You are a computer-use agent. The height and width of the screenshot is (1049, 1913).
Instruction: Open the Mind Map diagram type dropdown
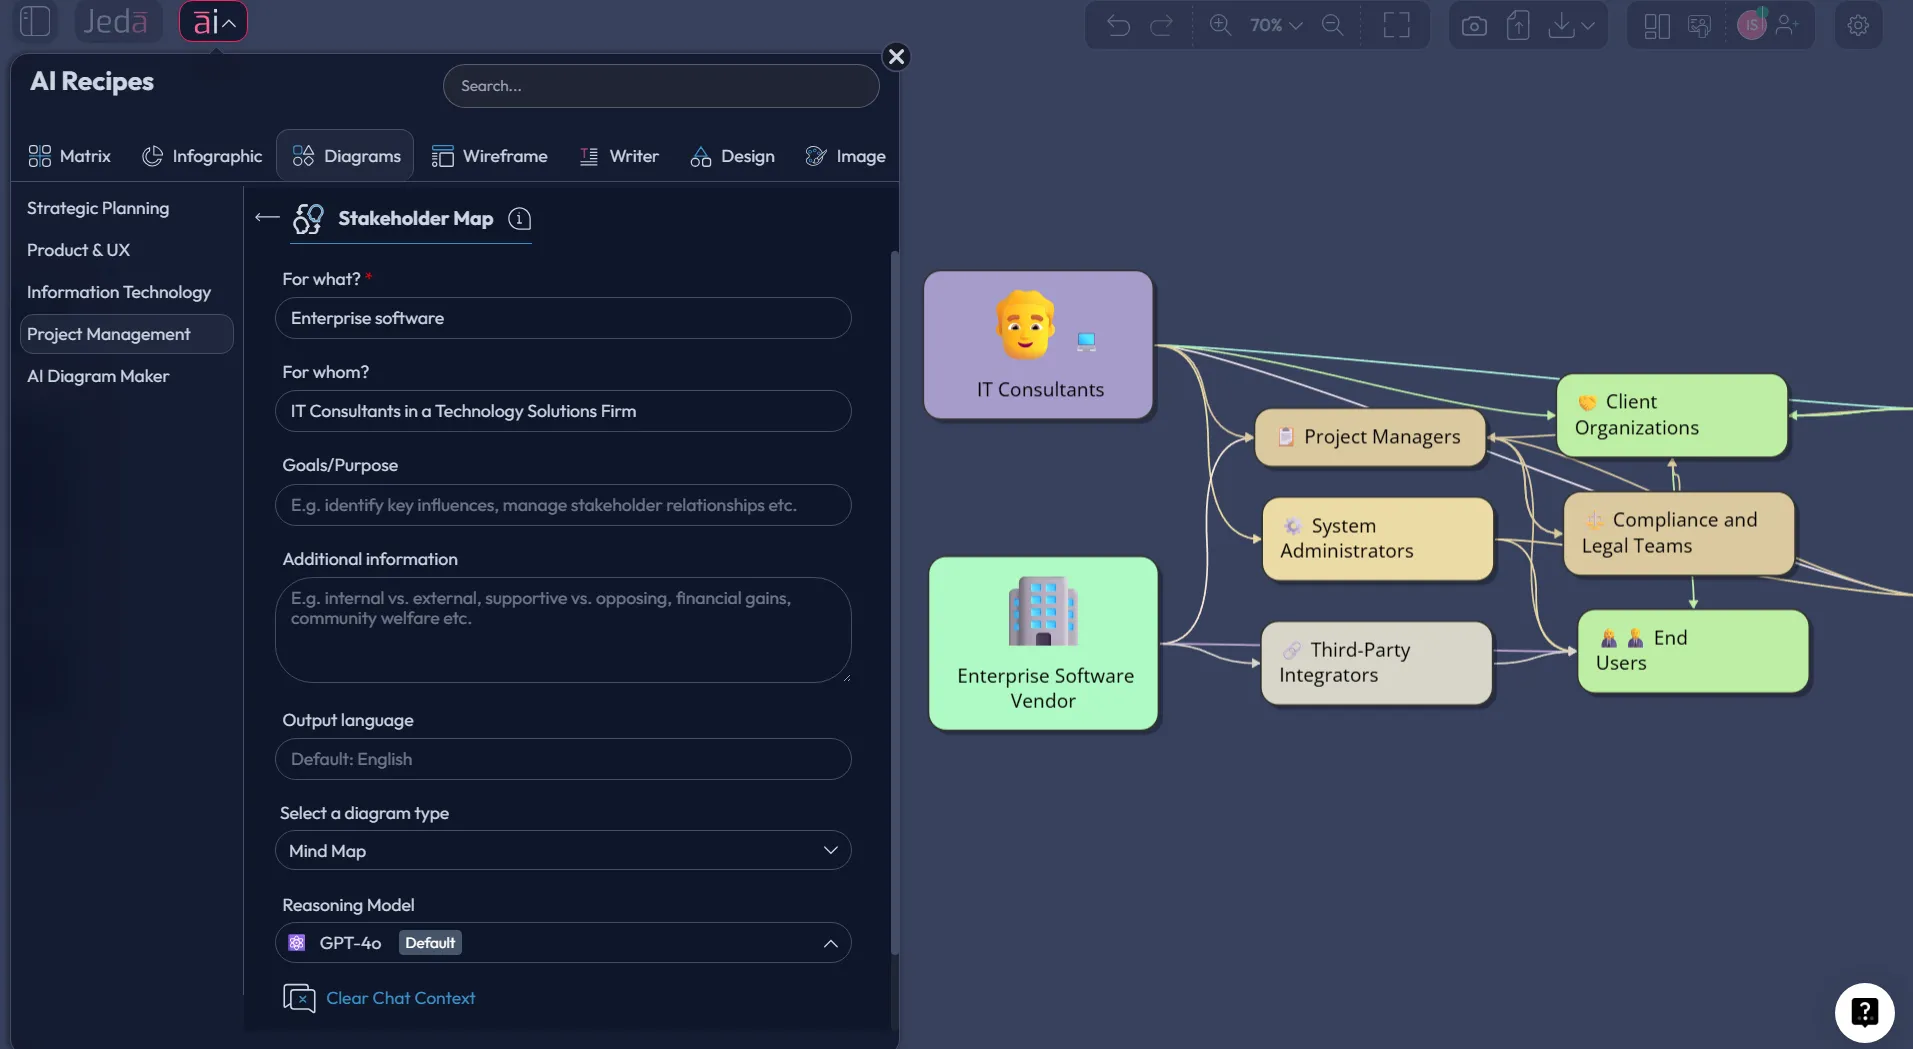563,850
